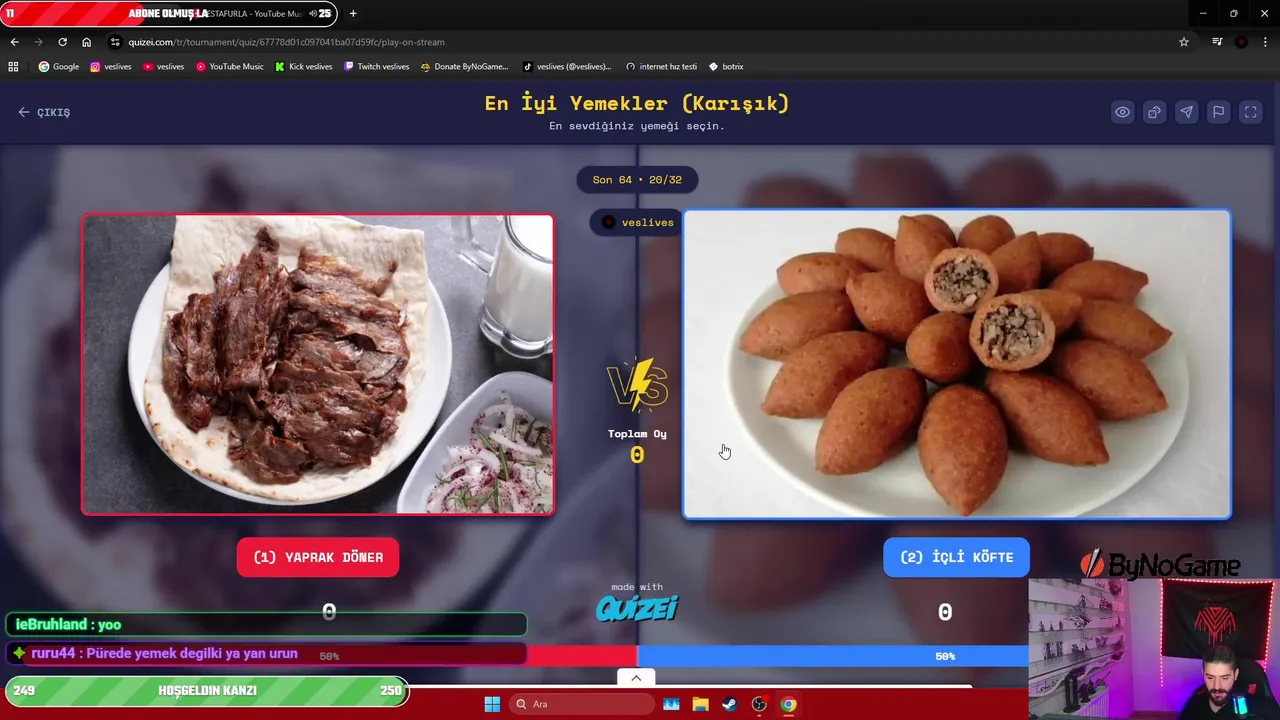This screenshot has width=1280, height=720.
Task: Select the içli köfte food image
Action: [x=957, y=364]
